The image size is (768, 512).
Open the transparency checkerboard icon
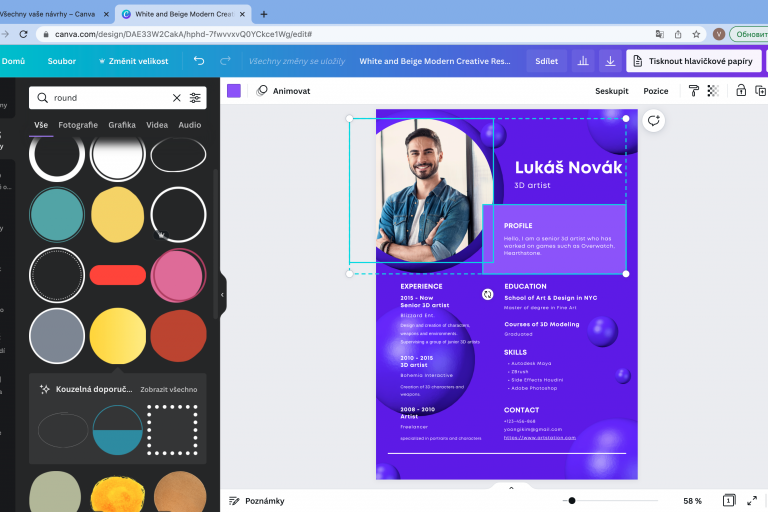tap(713, 90)
